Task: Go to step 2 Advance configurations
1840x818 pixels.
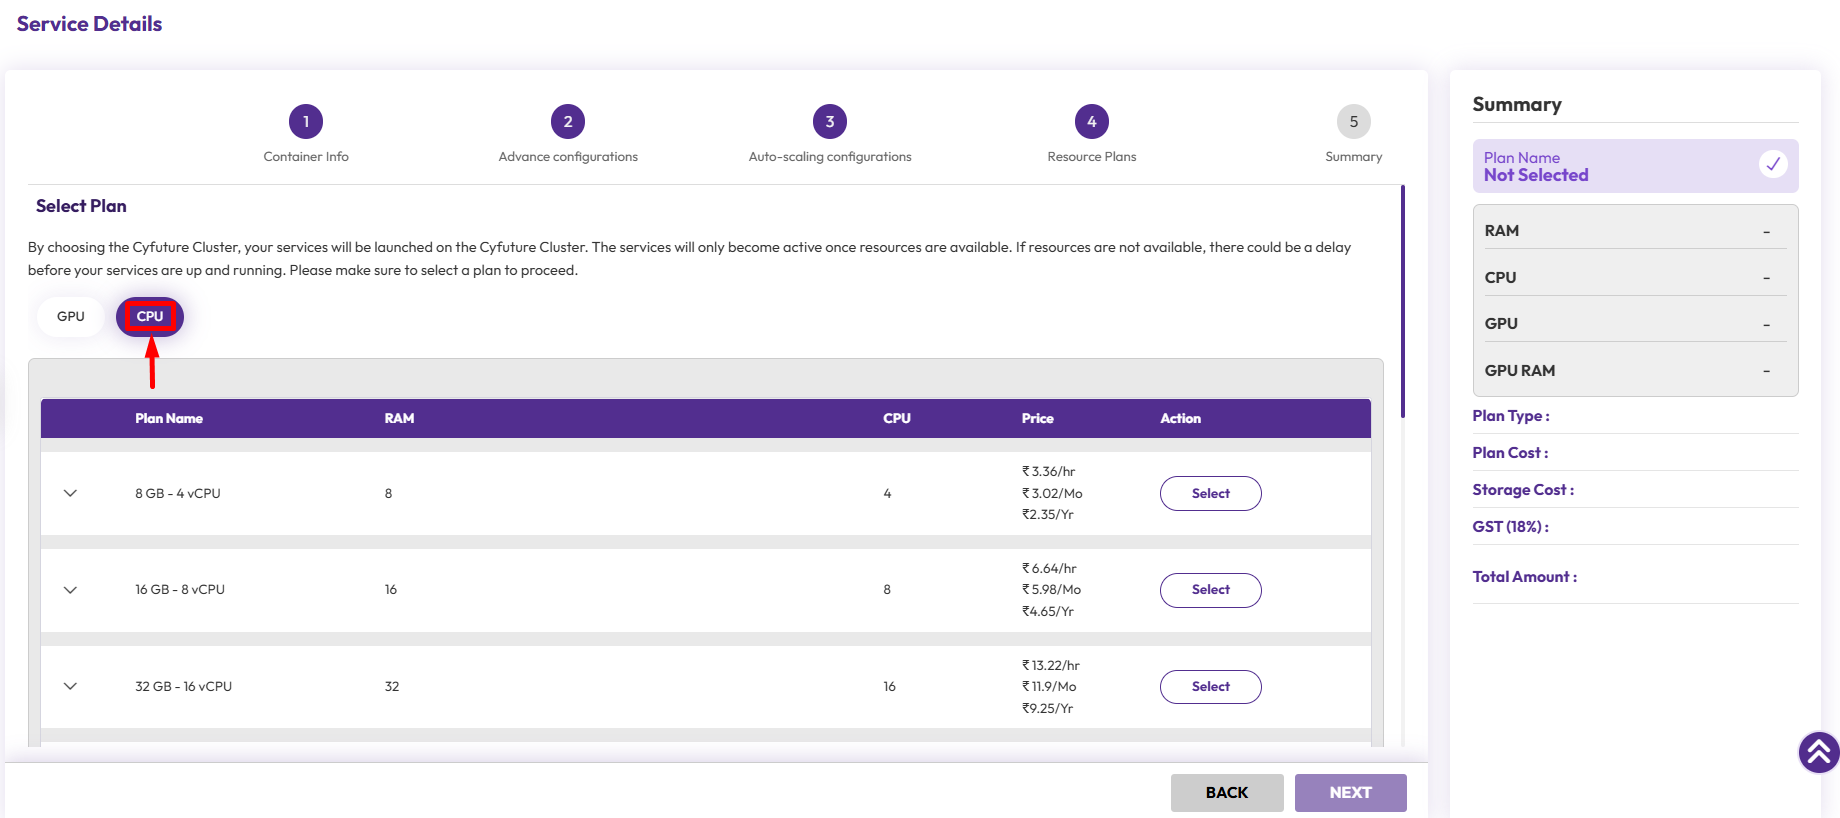Action: [x=568, y=122]
